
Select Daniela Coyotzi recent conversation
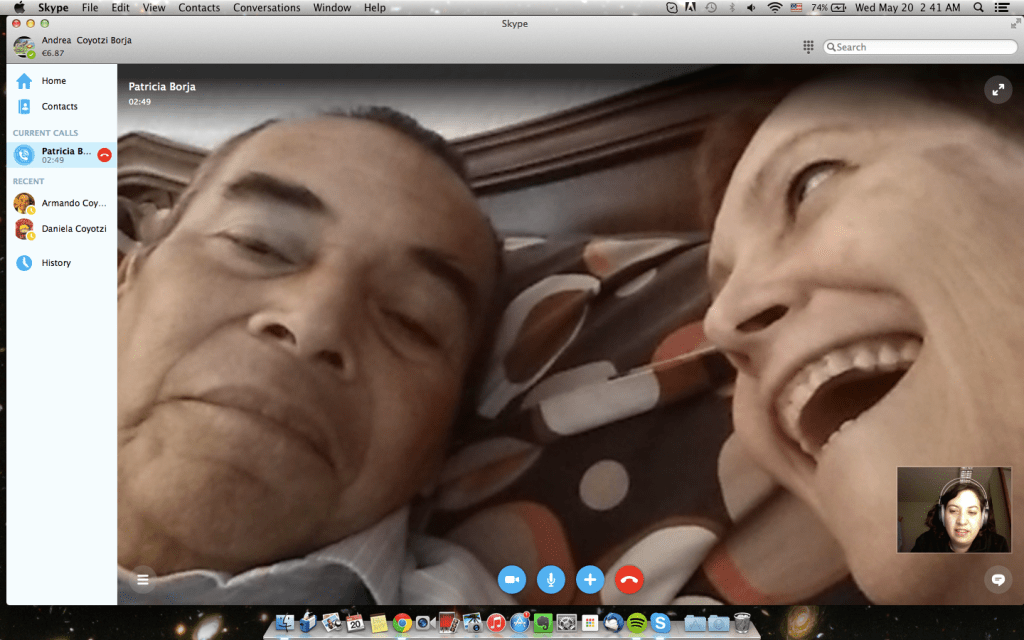point(73,229)
